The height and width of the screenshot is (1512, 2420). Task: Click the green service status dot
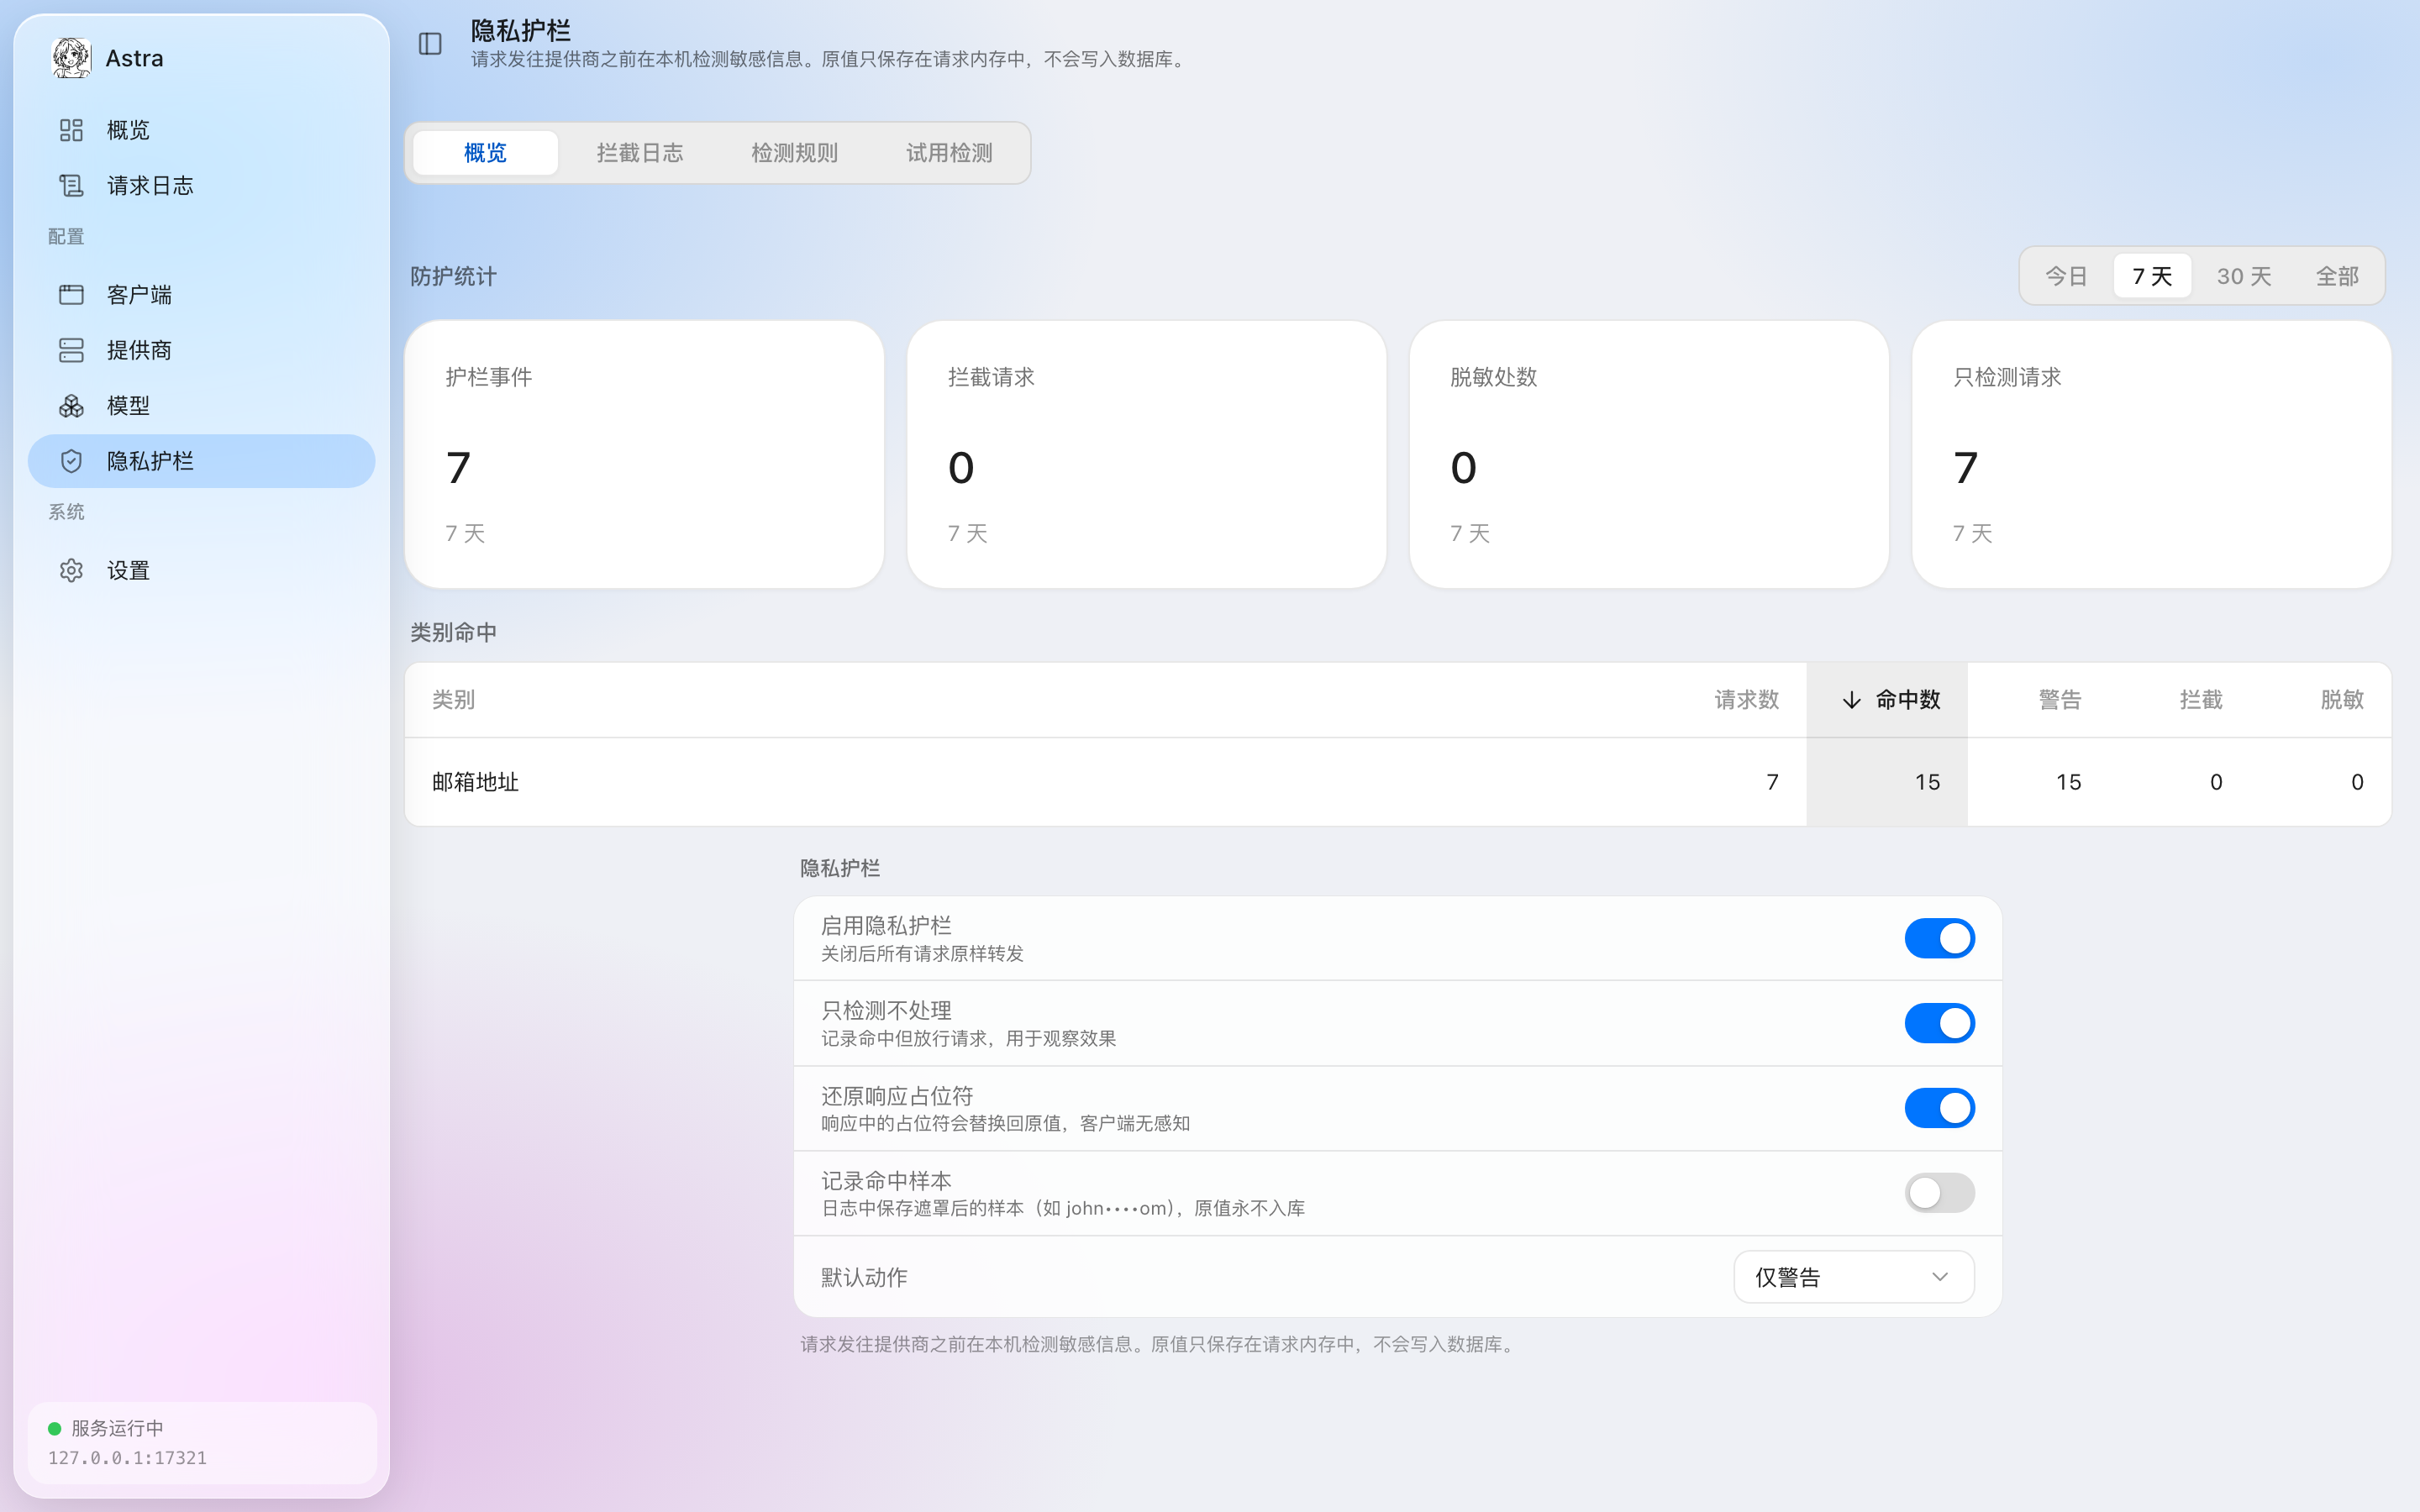[55, 1428]
